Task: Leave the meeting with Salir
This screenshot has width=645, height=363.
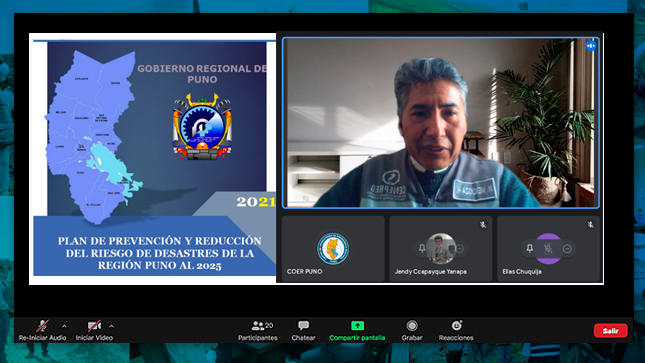Action: tap(610, 330)
